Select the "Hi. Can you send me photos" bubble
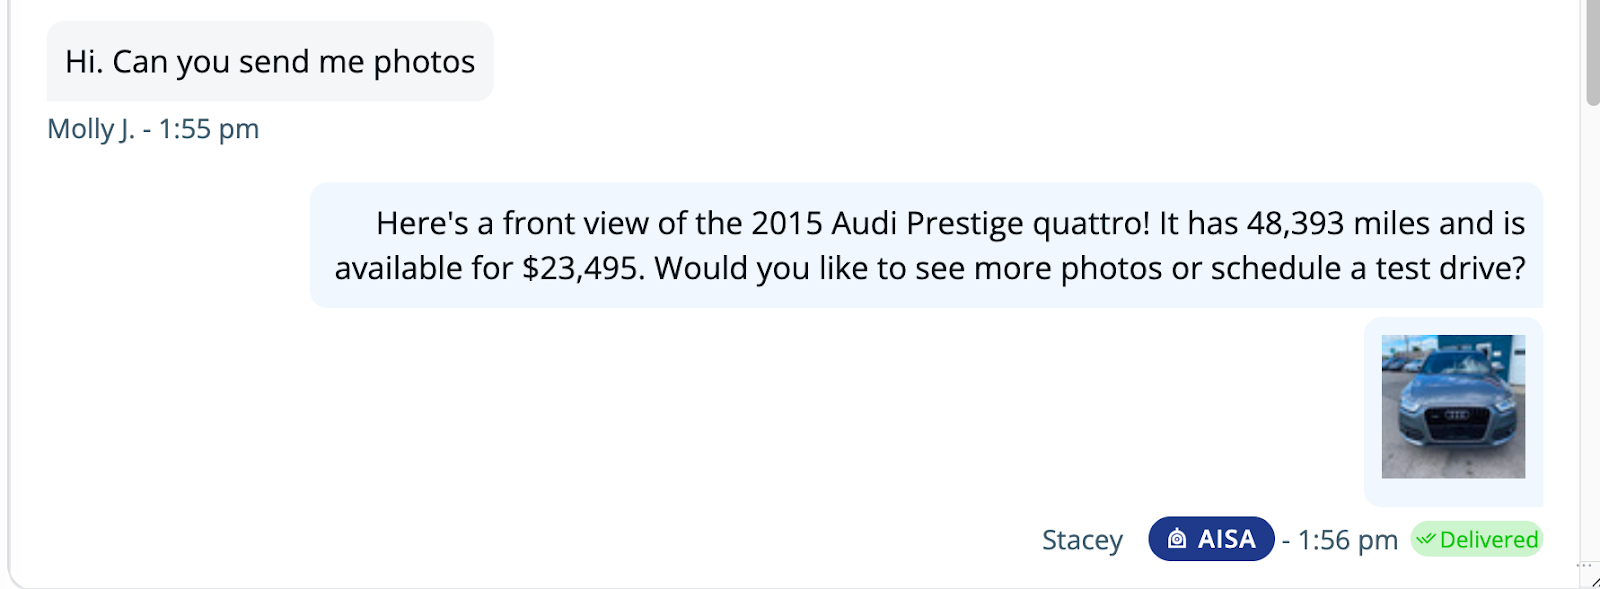Screen dimensions: 1600x589 pos(270,62)
